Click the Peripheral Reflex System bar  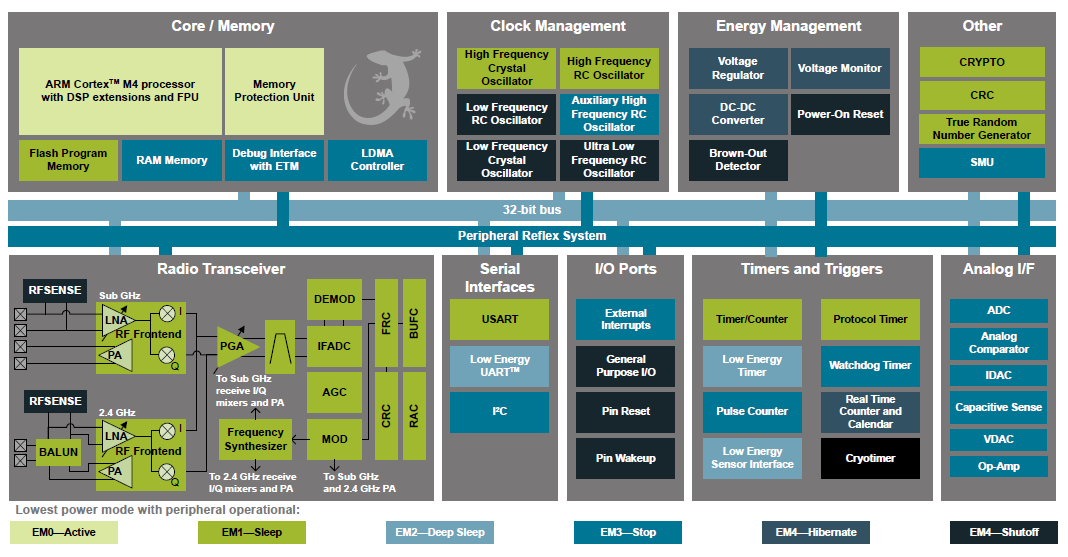tap(532, 236)
